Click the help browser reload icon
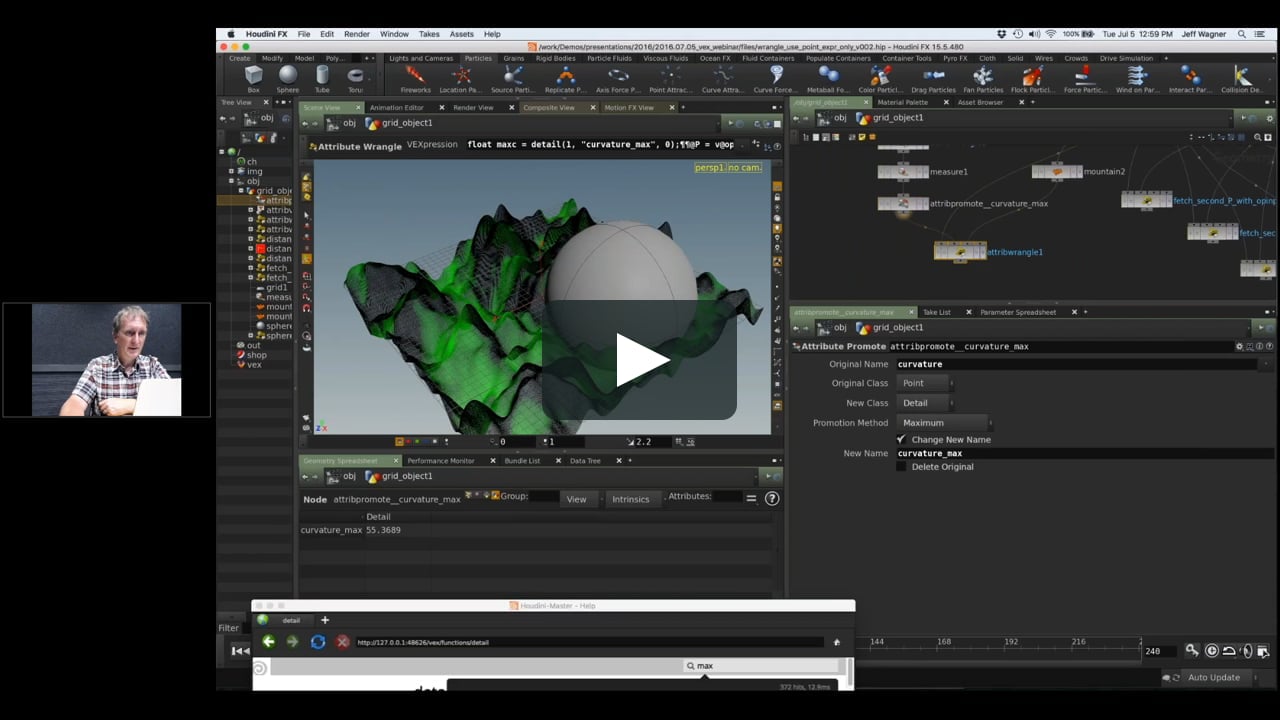Image resolution: width=1280 pixels, height=720 pixels. 318,642
